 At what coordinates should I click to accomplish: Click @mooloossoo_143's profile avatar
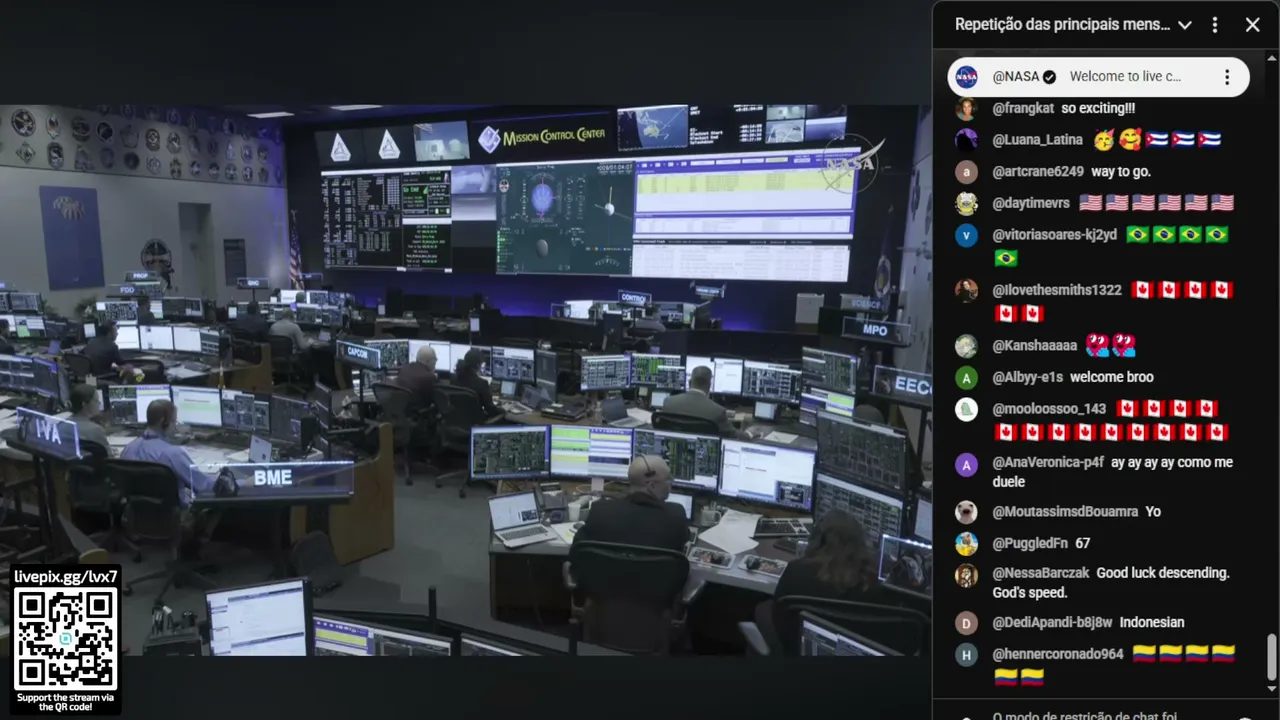(x=966, y=410)
